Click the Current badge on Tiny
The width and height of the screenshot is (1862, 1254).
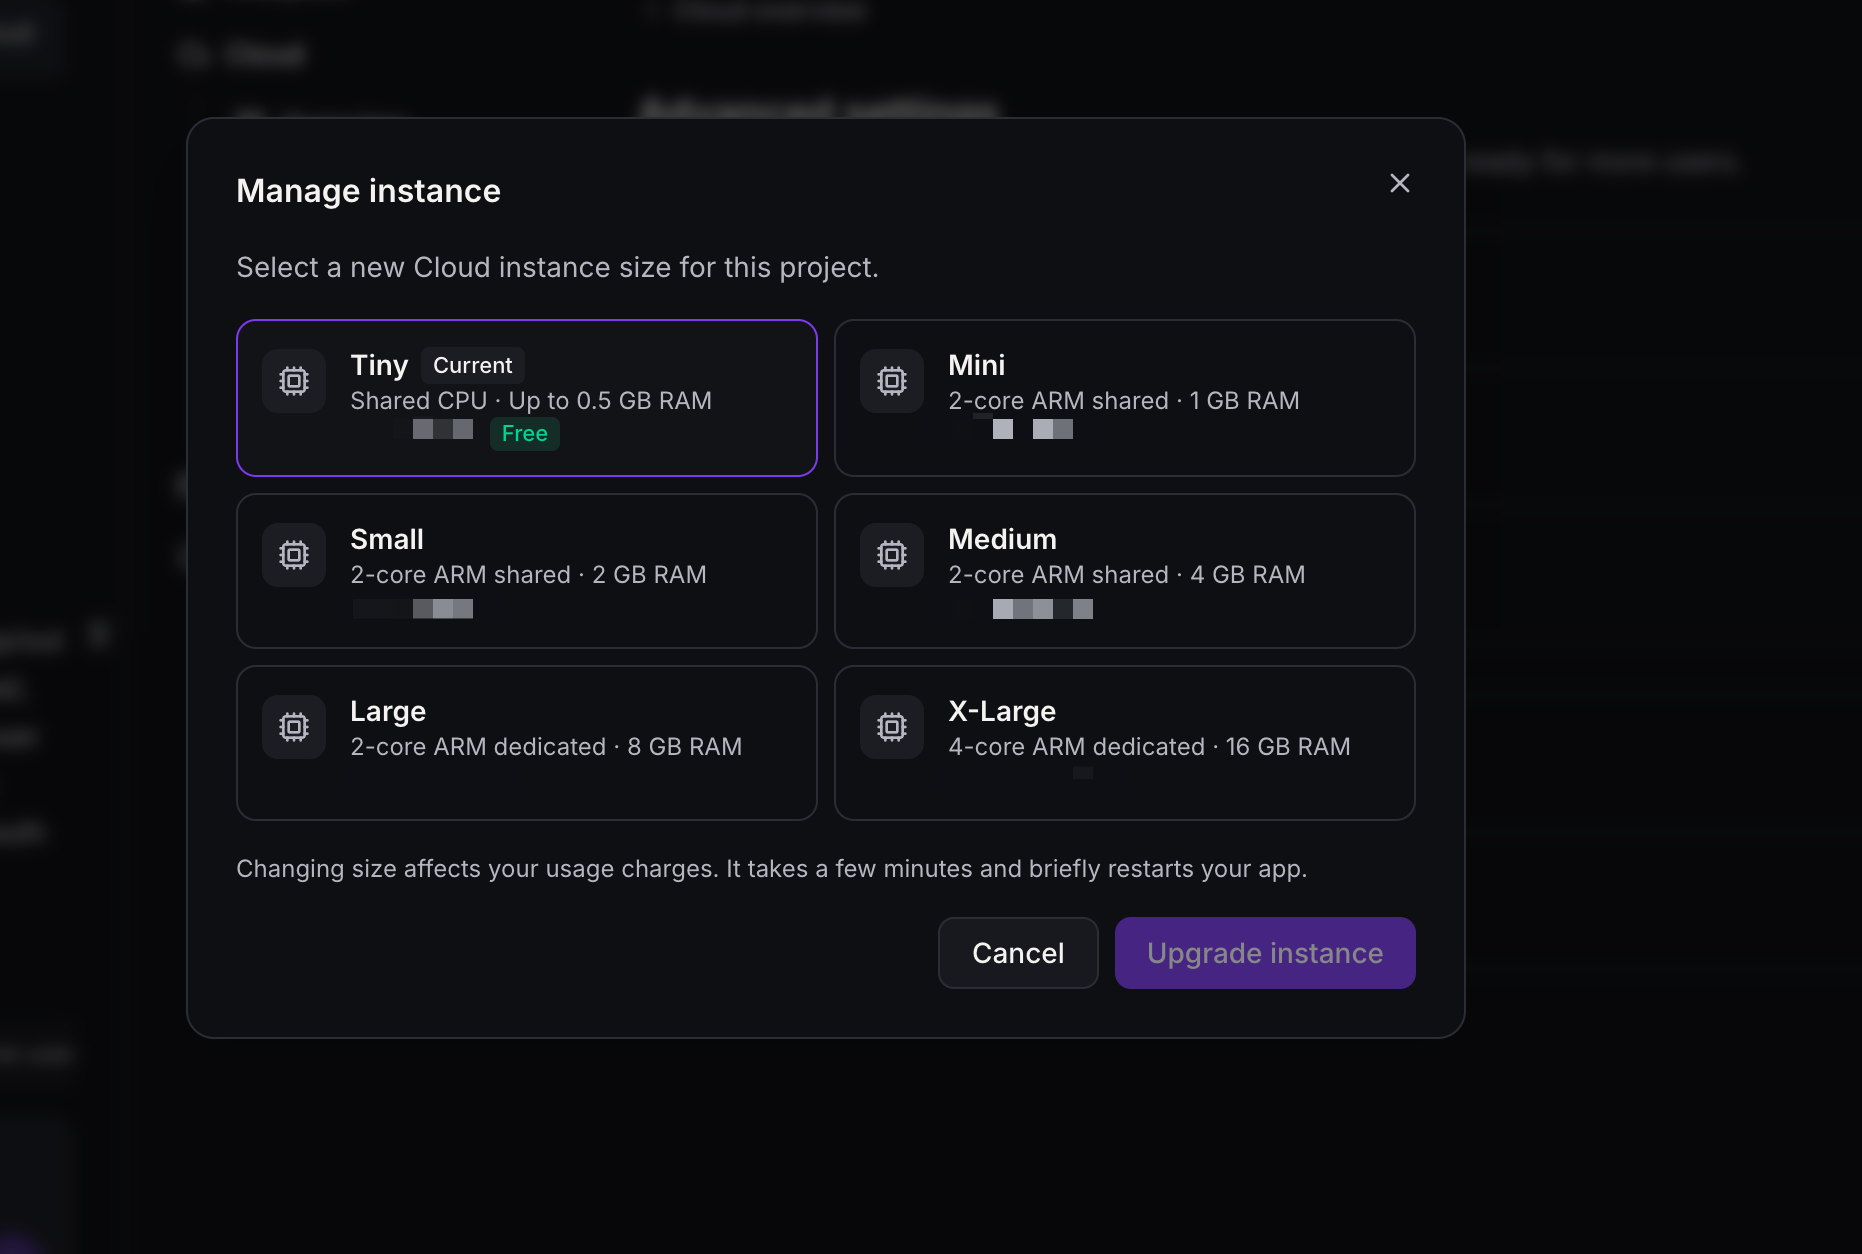pyautogui.click(x=473, y=366)
